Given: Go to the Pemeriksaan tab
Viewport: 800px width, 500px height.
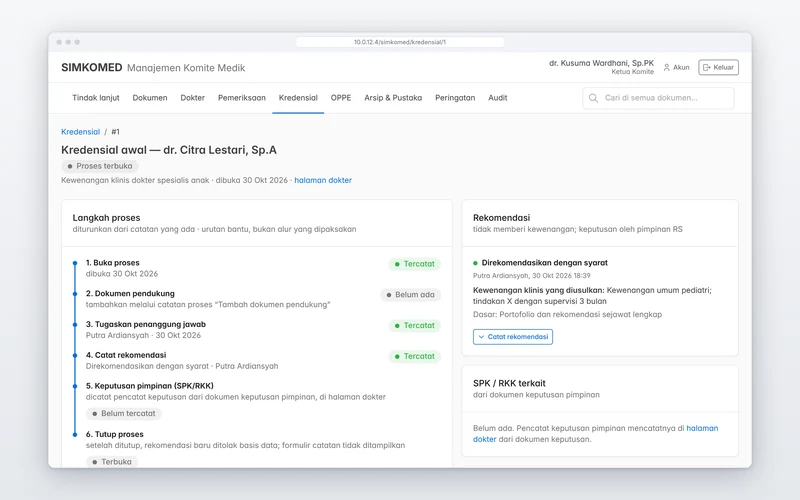Looking at the screenshot, I should (242, 98).
